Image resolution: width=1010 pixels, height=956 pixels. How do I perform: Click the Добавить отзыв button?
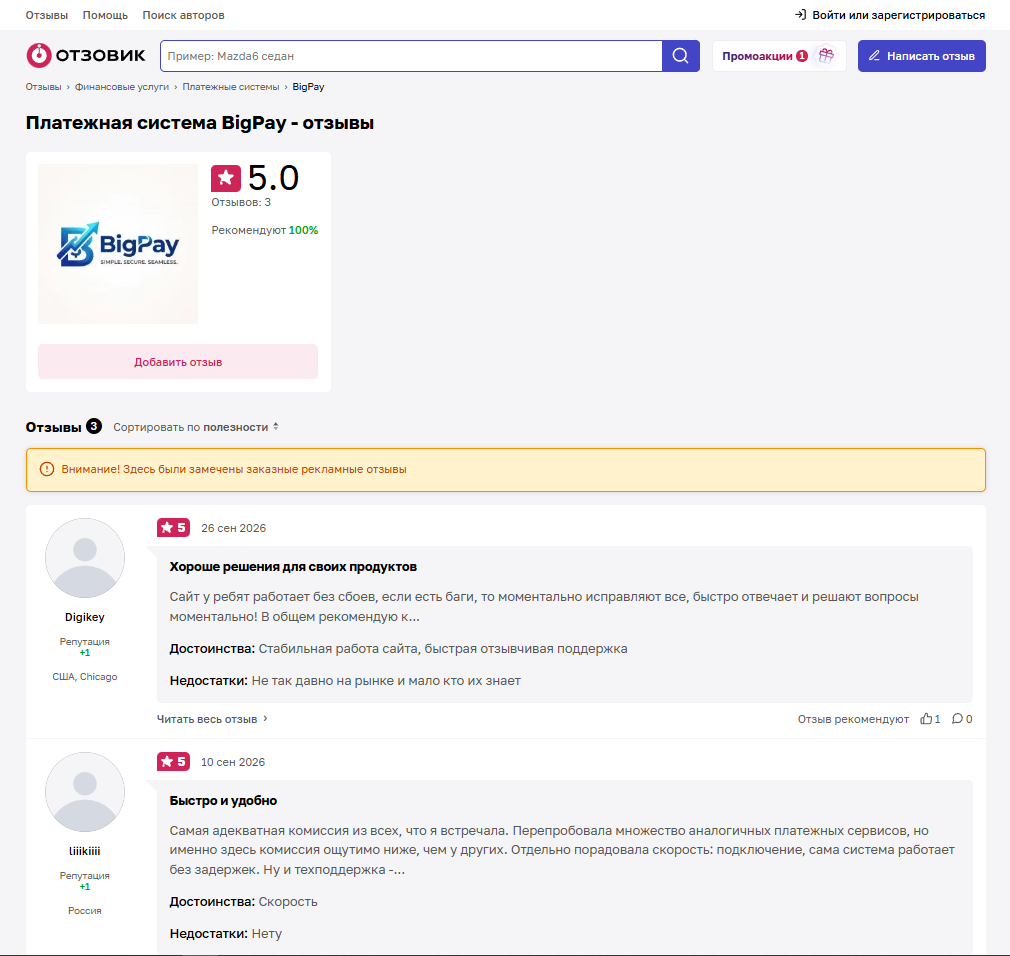(x=178, y=361)
